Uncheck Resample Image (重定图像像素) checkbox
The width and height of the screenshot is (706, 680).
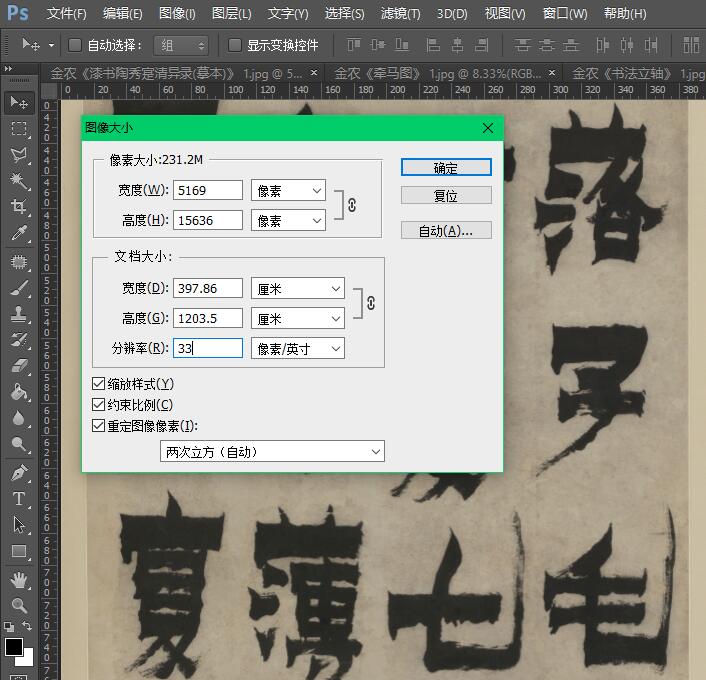98,426
